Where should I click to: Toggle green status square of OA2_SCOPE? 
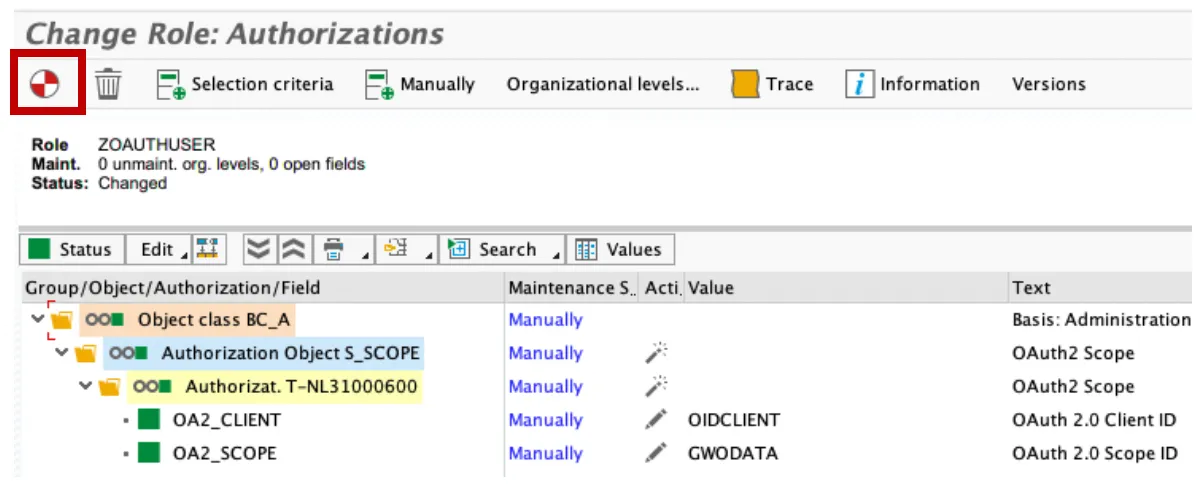point(149,453)
